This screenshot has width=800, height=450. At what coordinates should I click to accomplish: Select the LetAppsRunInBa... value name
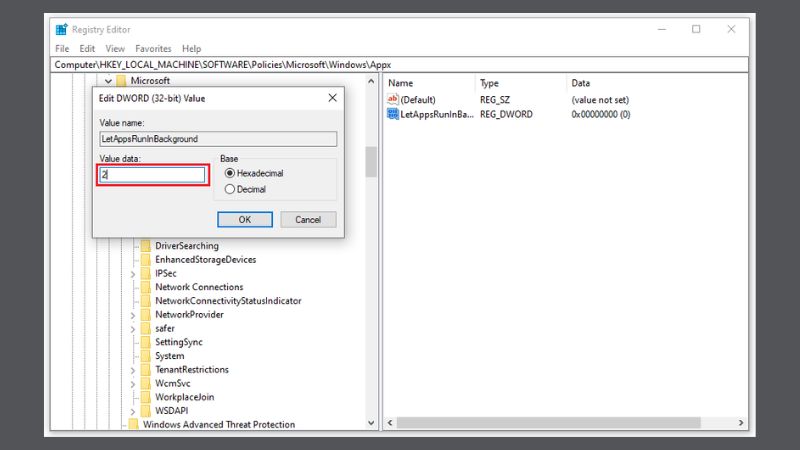coord(437,114)
